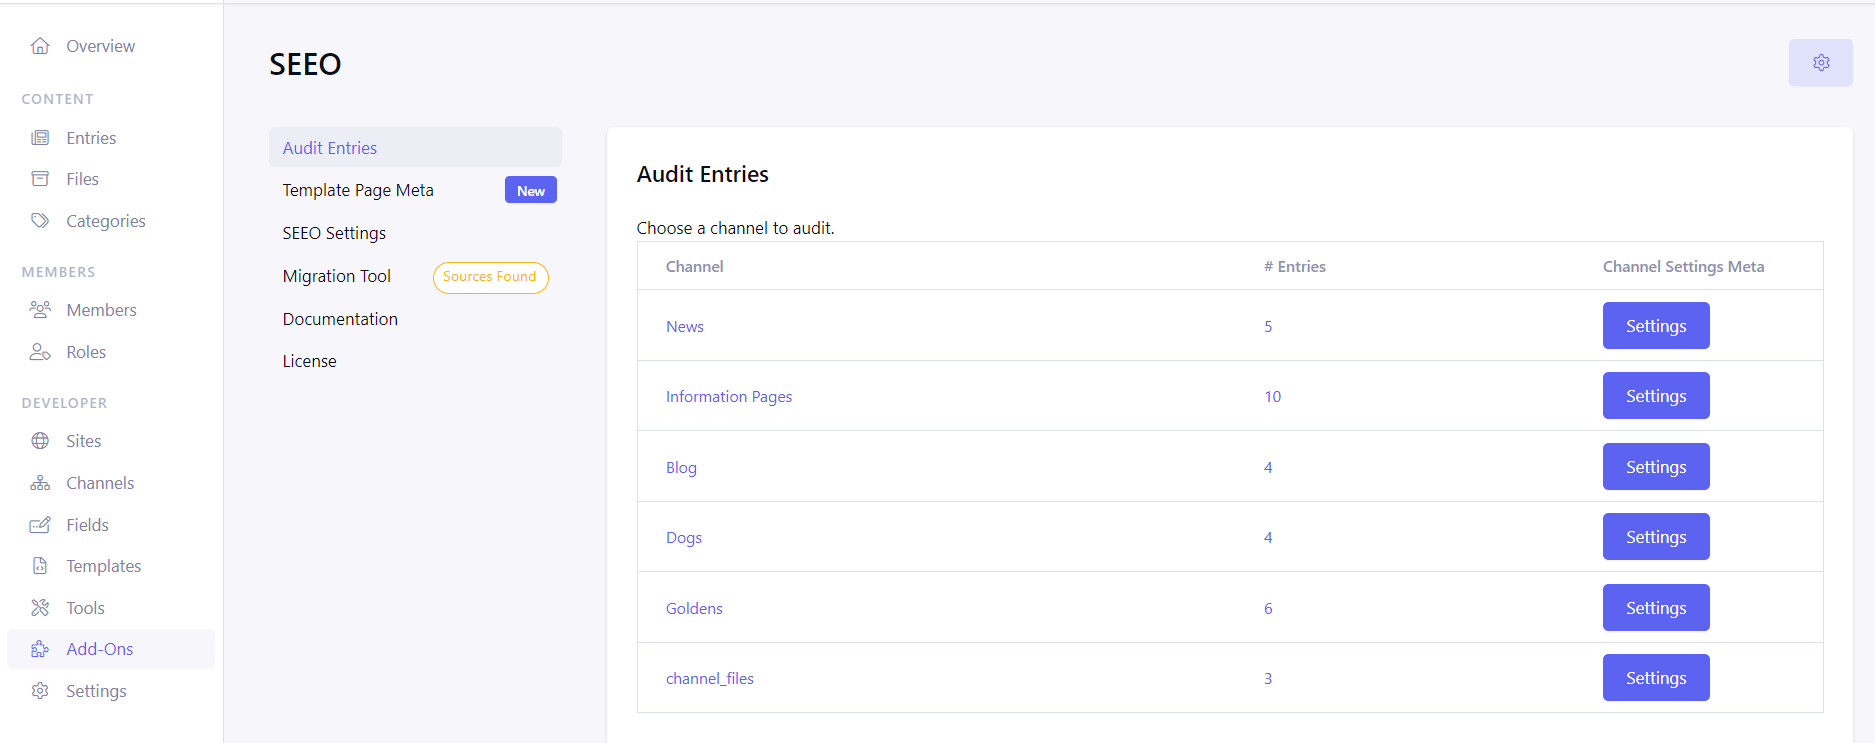Click the Sites globe icon
Image resolution: width=1875 pixels, height=743 pixels.
coord(40,441)
